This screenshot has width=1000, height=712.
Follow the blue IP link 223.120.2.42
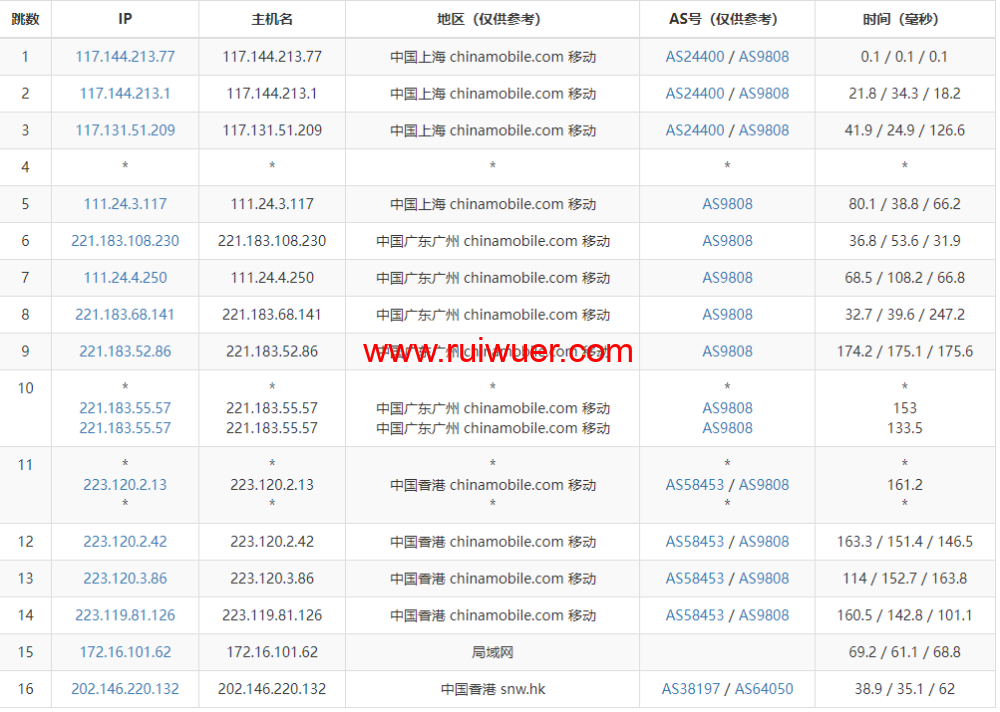click(125, 542)
